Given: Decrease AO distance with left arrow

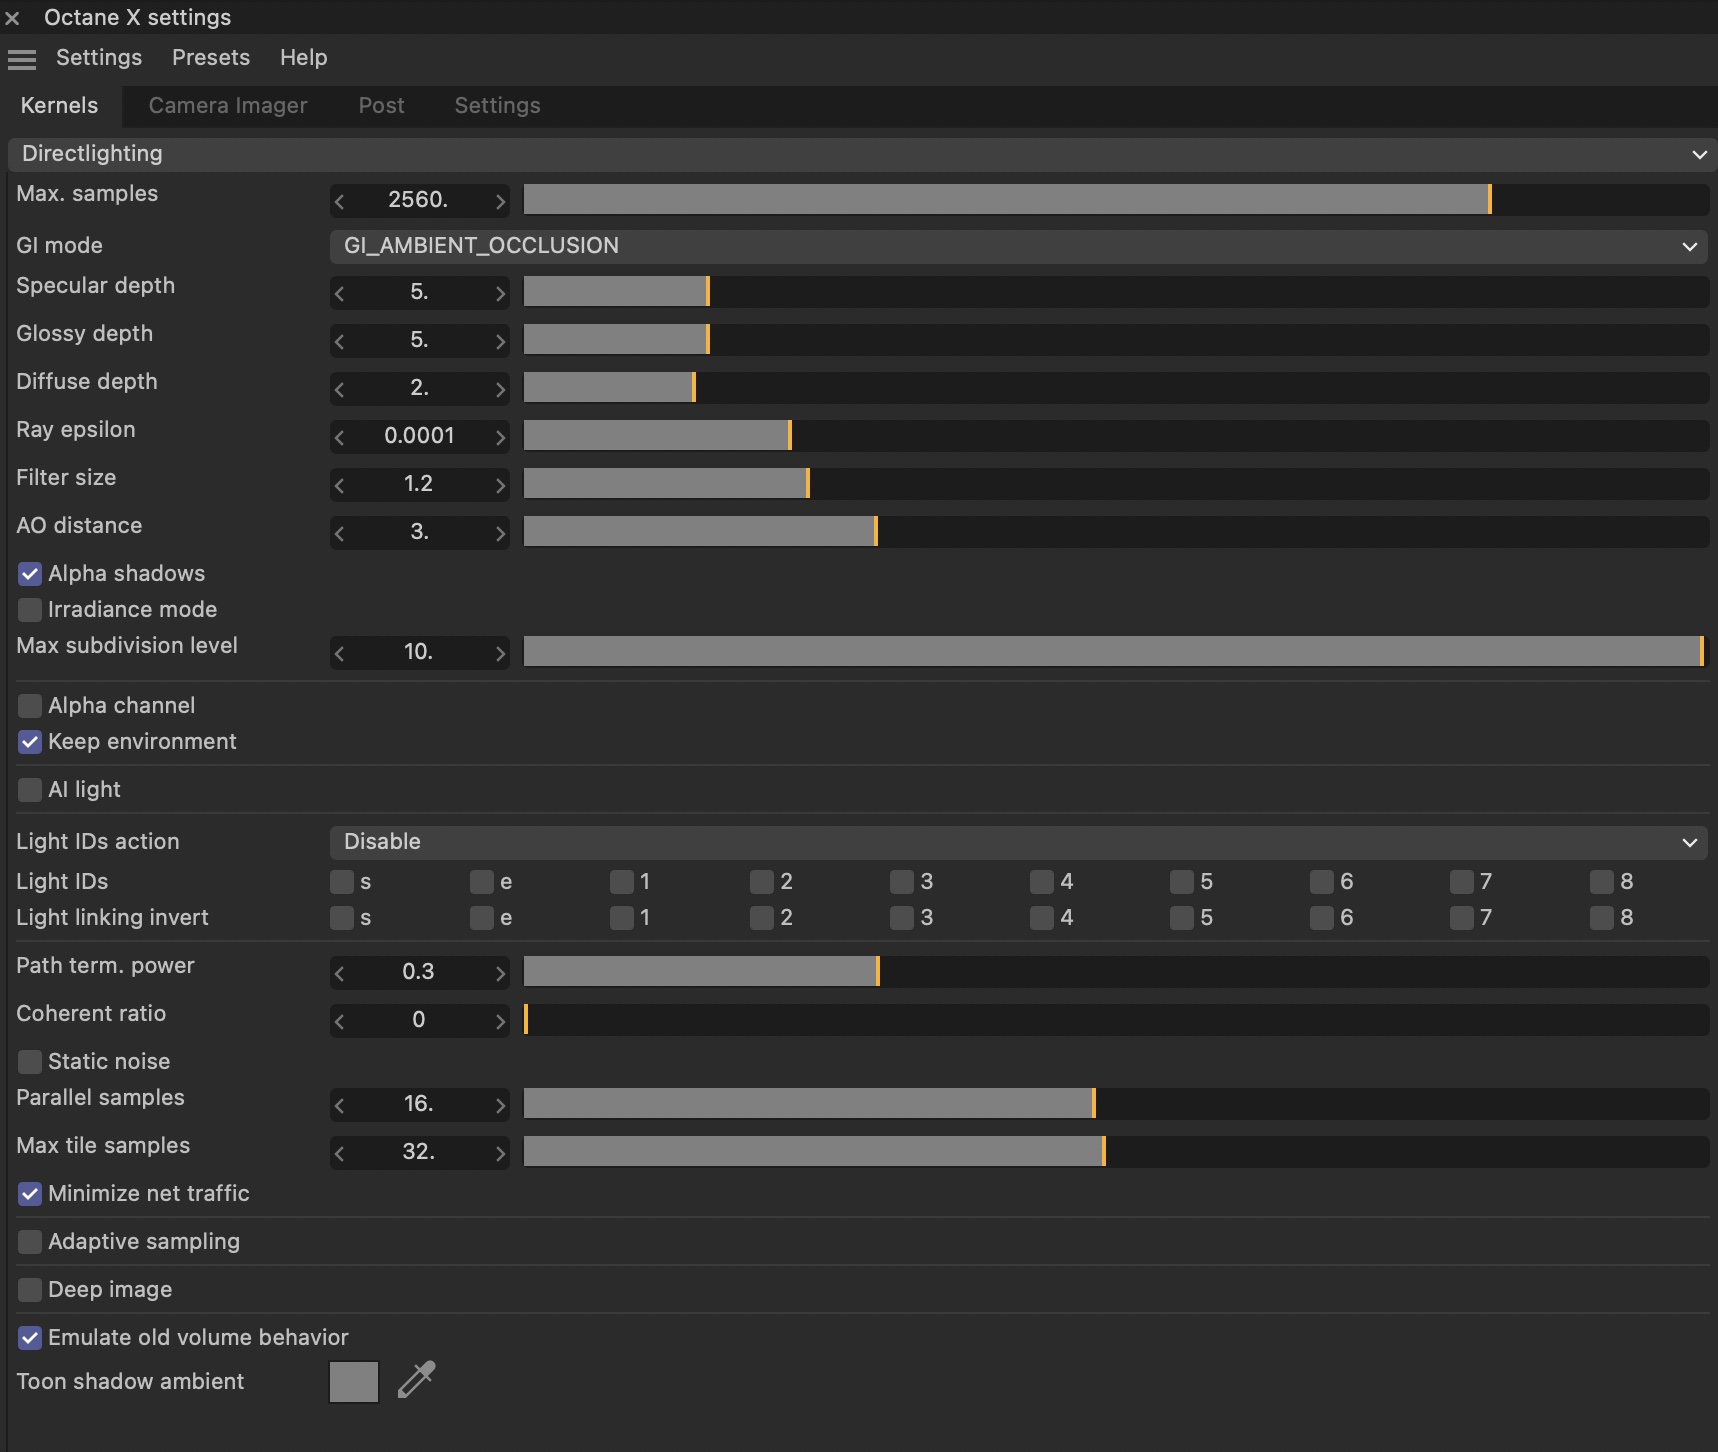Looking at the screenshot, I should (x=340, y=533).
